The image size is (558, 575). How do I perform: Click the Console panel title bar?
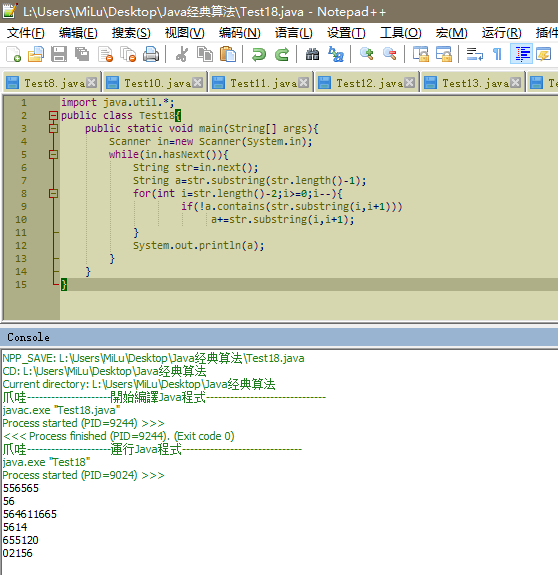pyautogui.click(x=279, y=337)
